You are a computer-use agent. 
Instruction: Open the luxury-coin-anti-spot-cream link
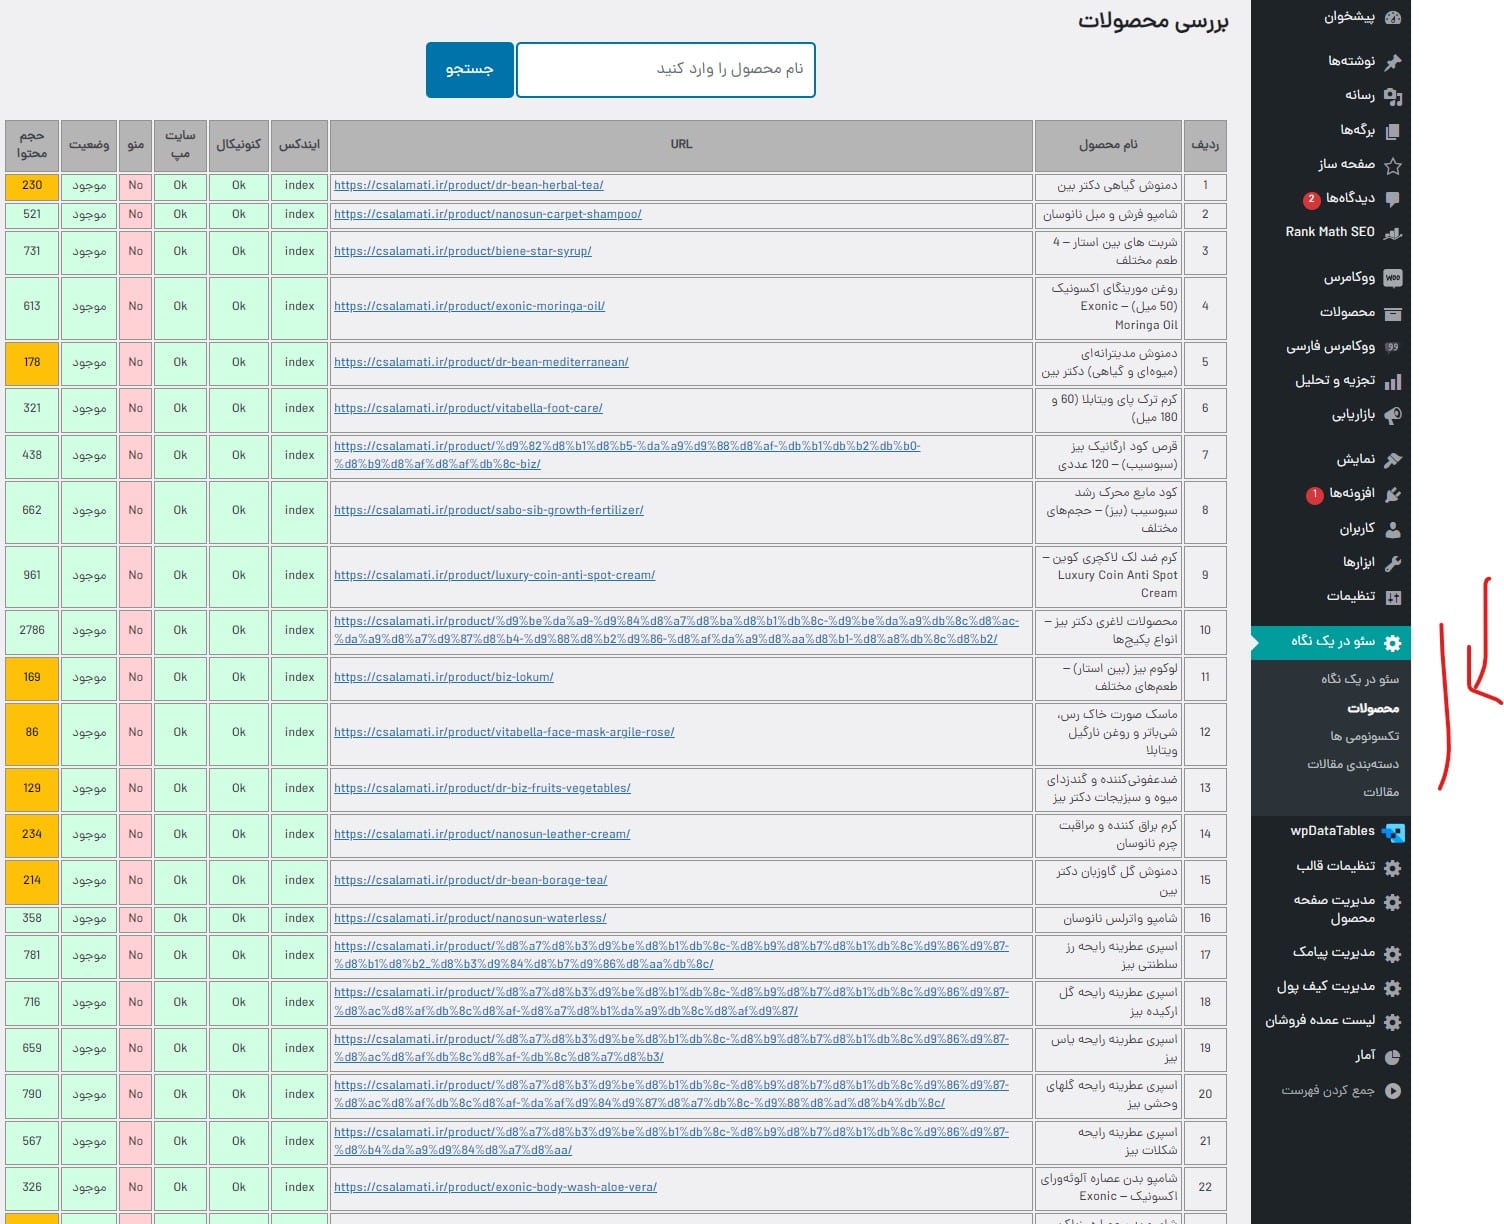point(494,575)
